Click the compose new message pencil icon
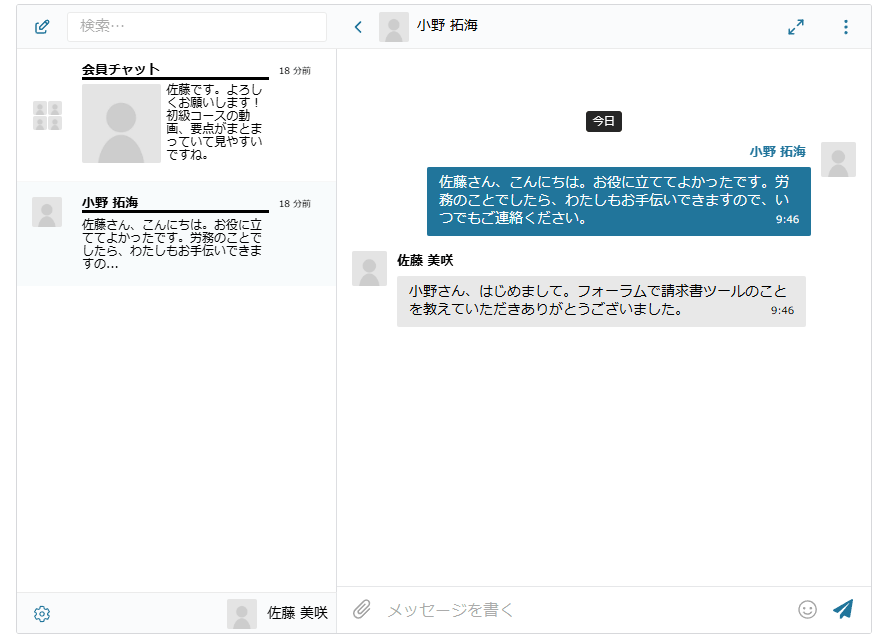 [42, 27]
